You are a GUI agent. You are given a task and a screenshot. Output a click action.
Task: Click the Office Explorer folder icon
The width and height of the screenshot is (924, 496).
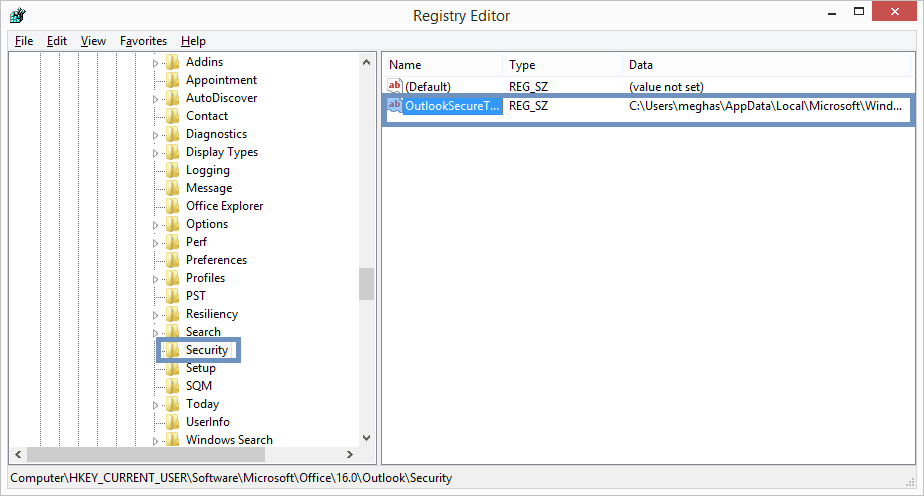pos(173,206)
